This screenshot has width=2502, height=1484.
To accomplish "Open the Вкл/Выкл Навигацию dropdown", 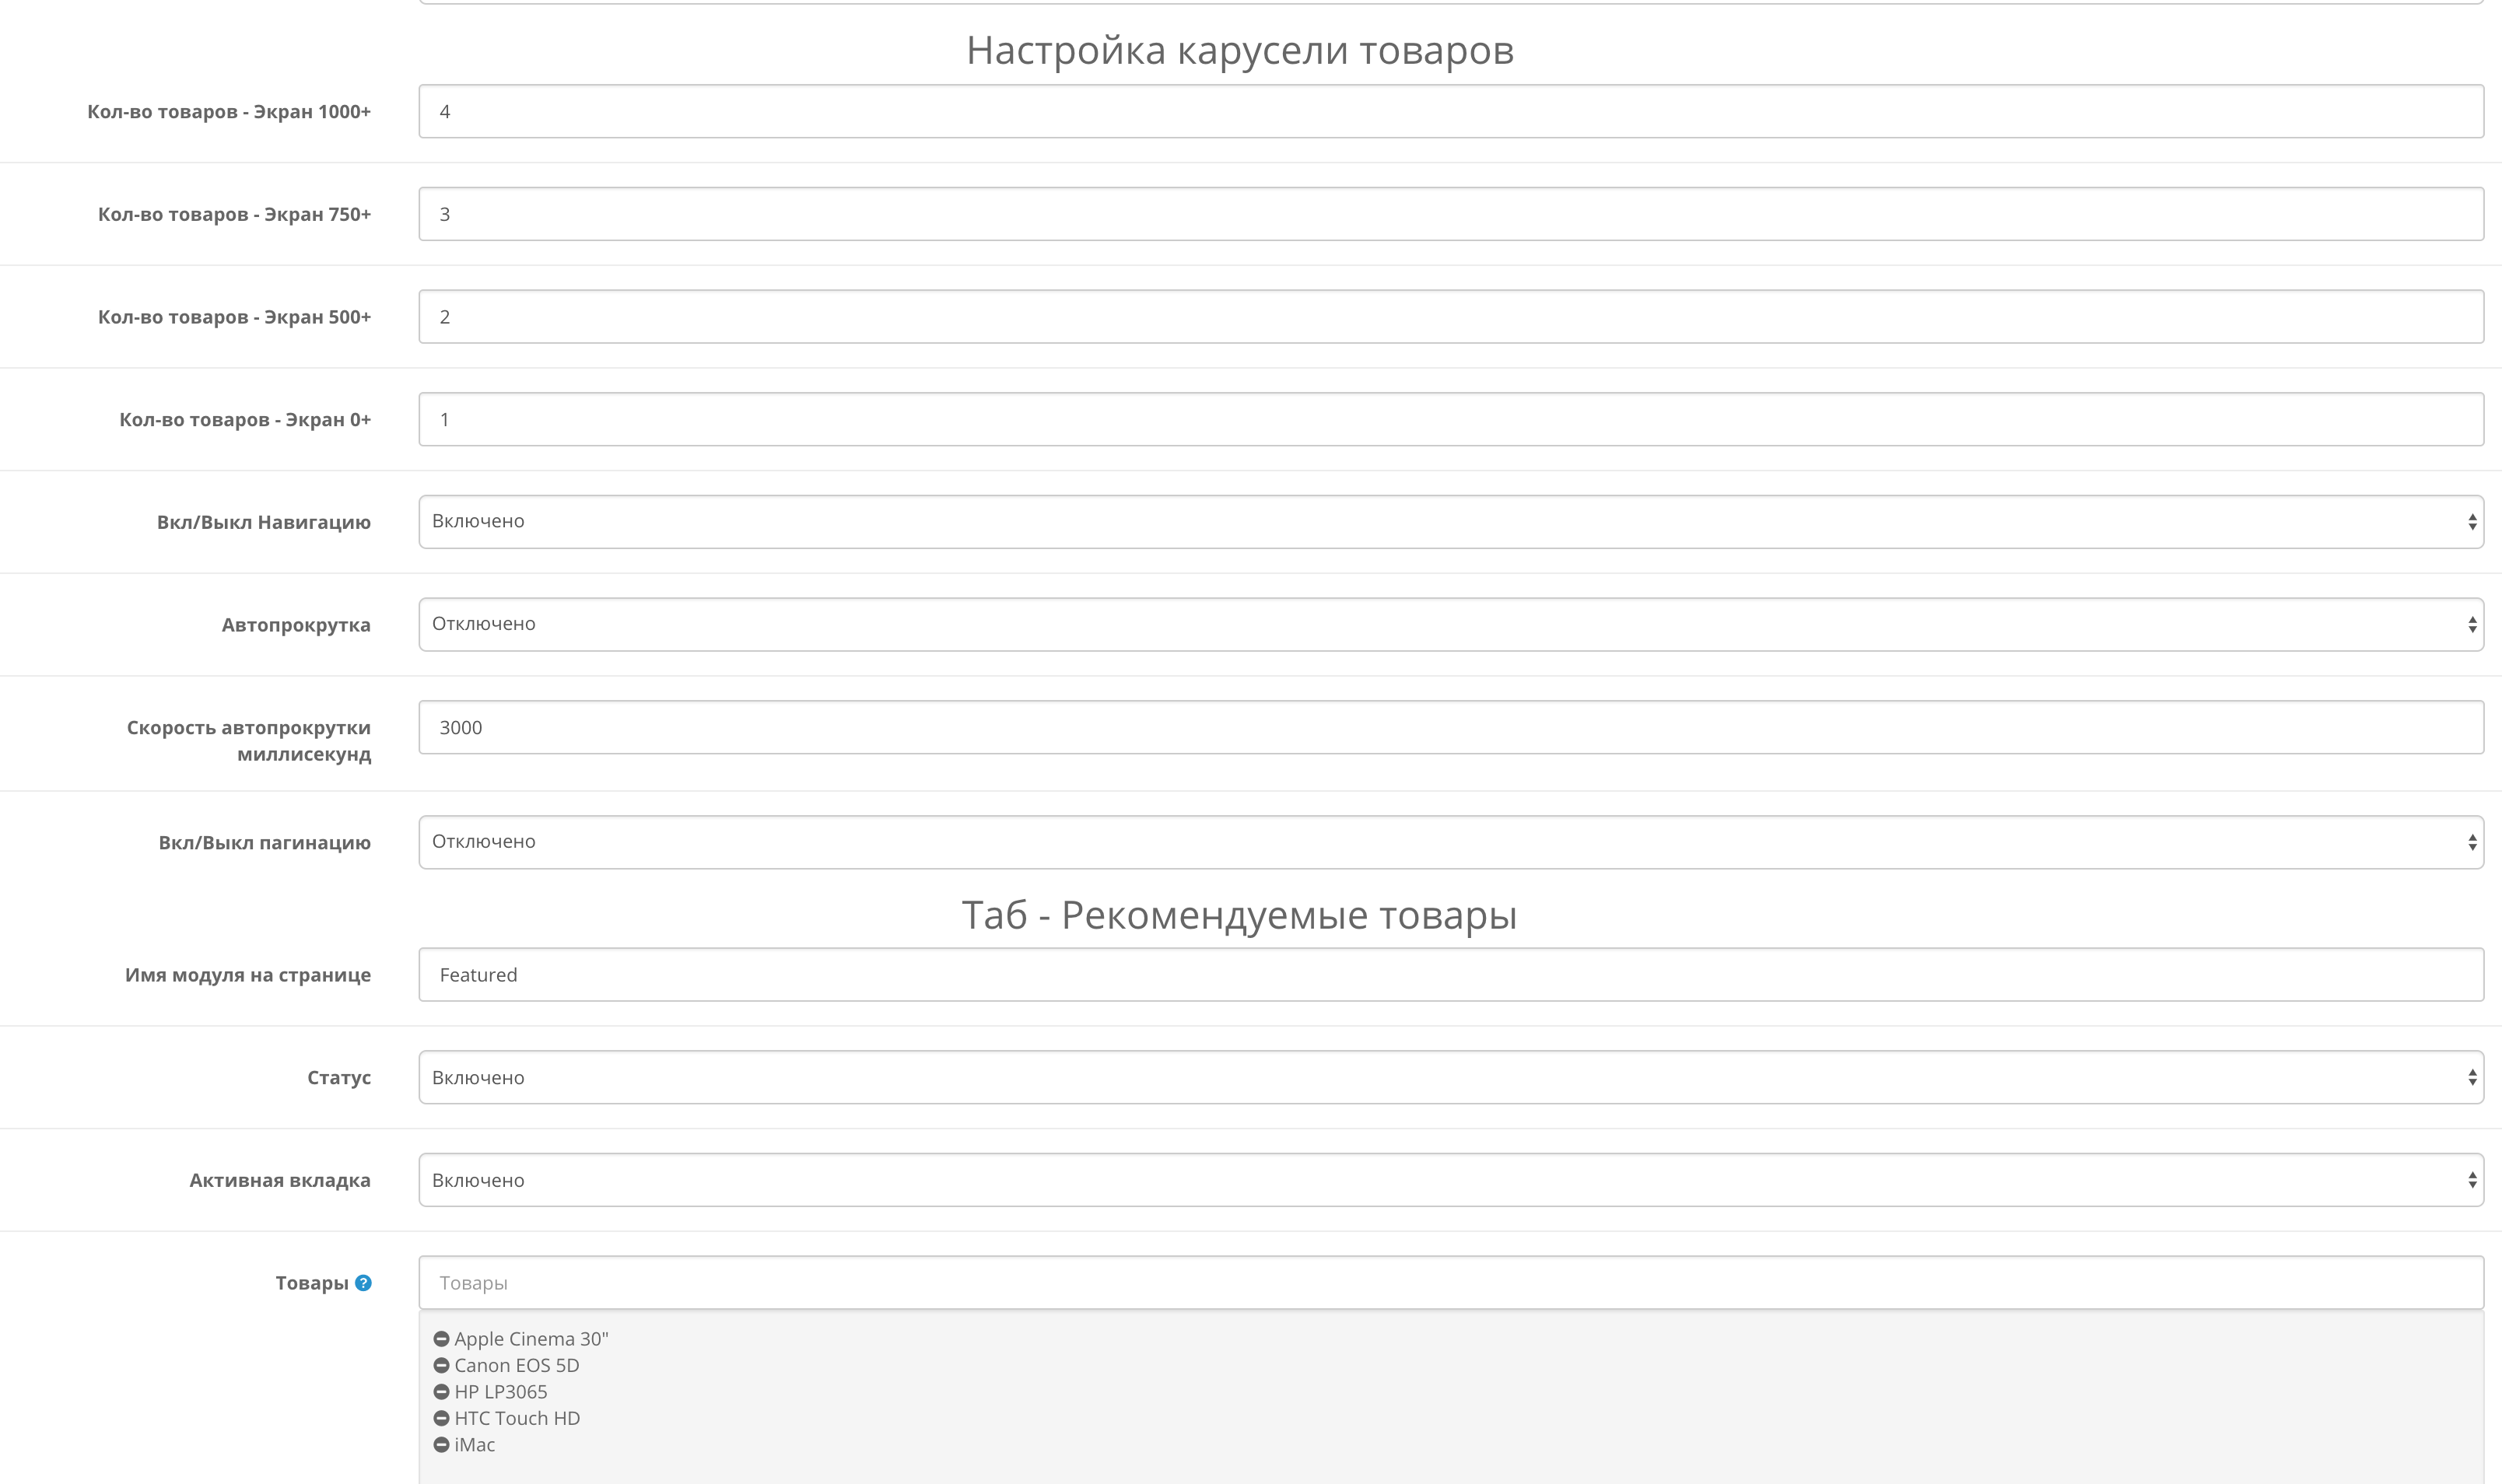I will pyautogui.click(x=1451, y=522).
